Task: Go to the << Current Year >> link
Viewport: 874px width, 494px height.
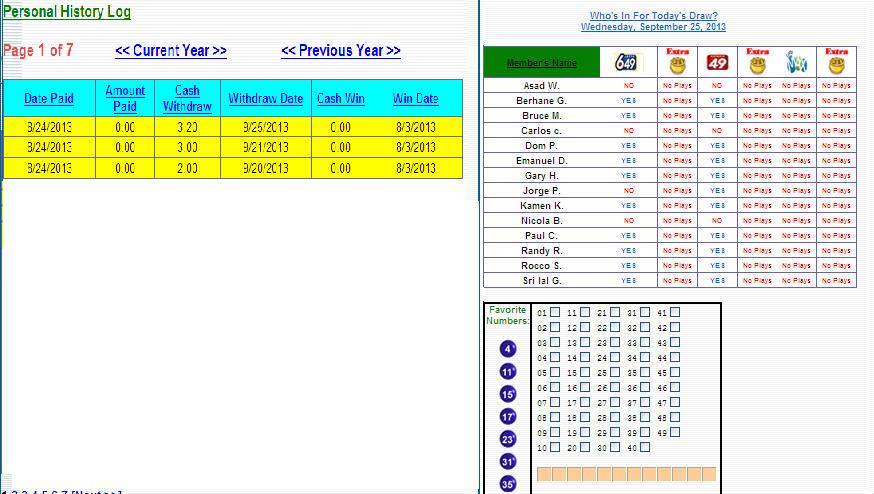Action: coord(171,51)
